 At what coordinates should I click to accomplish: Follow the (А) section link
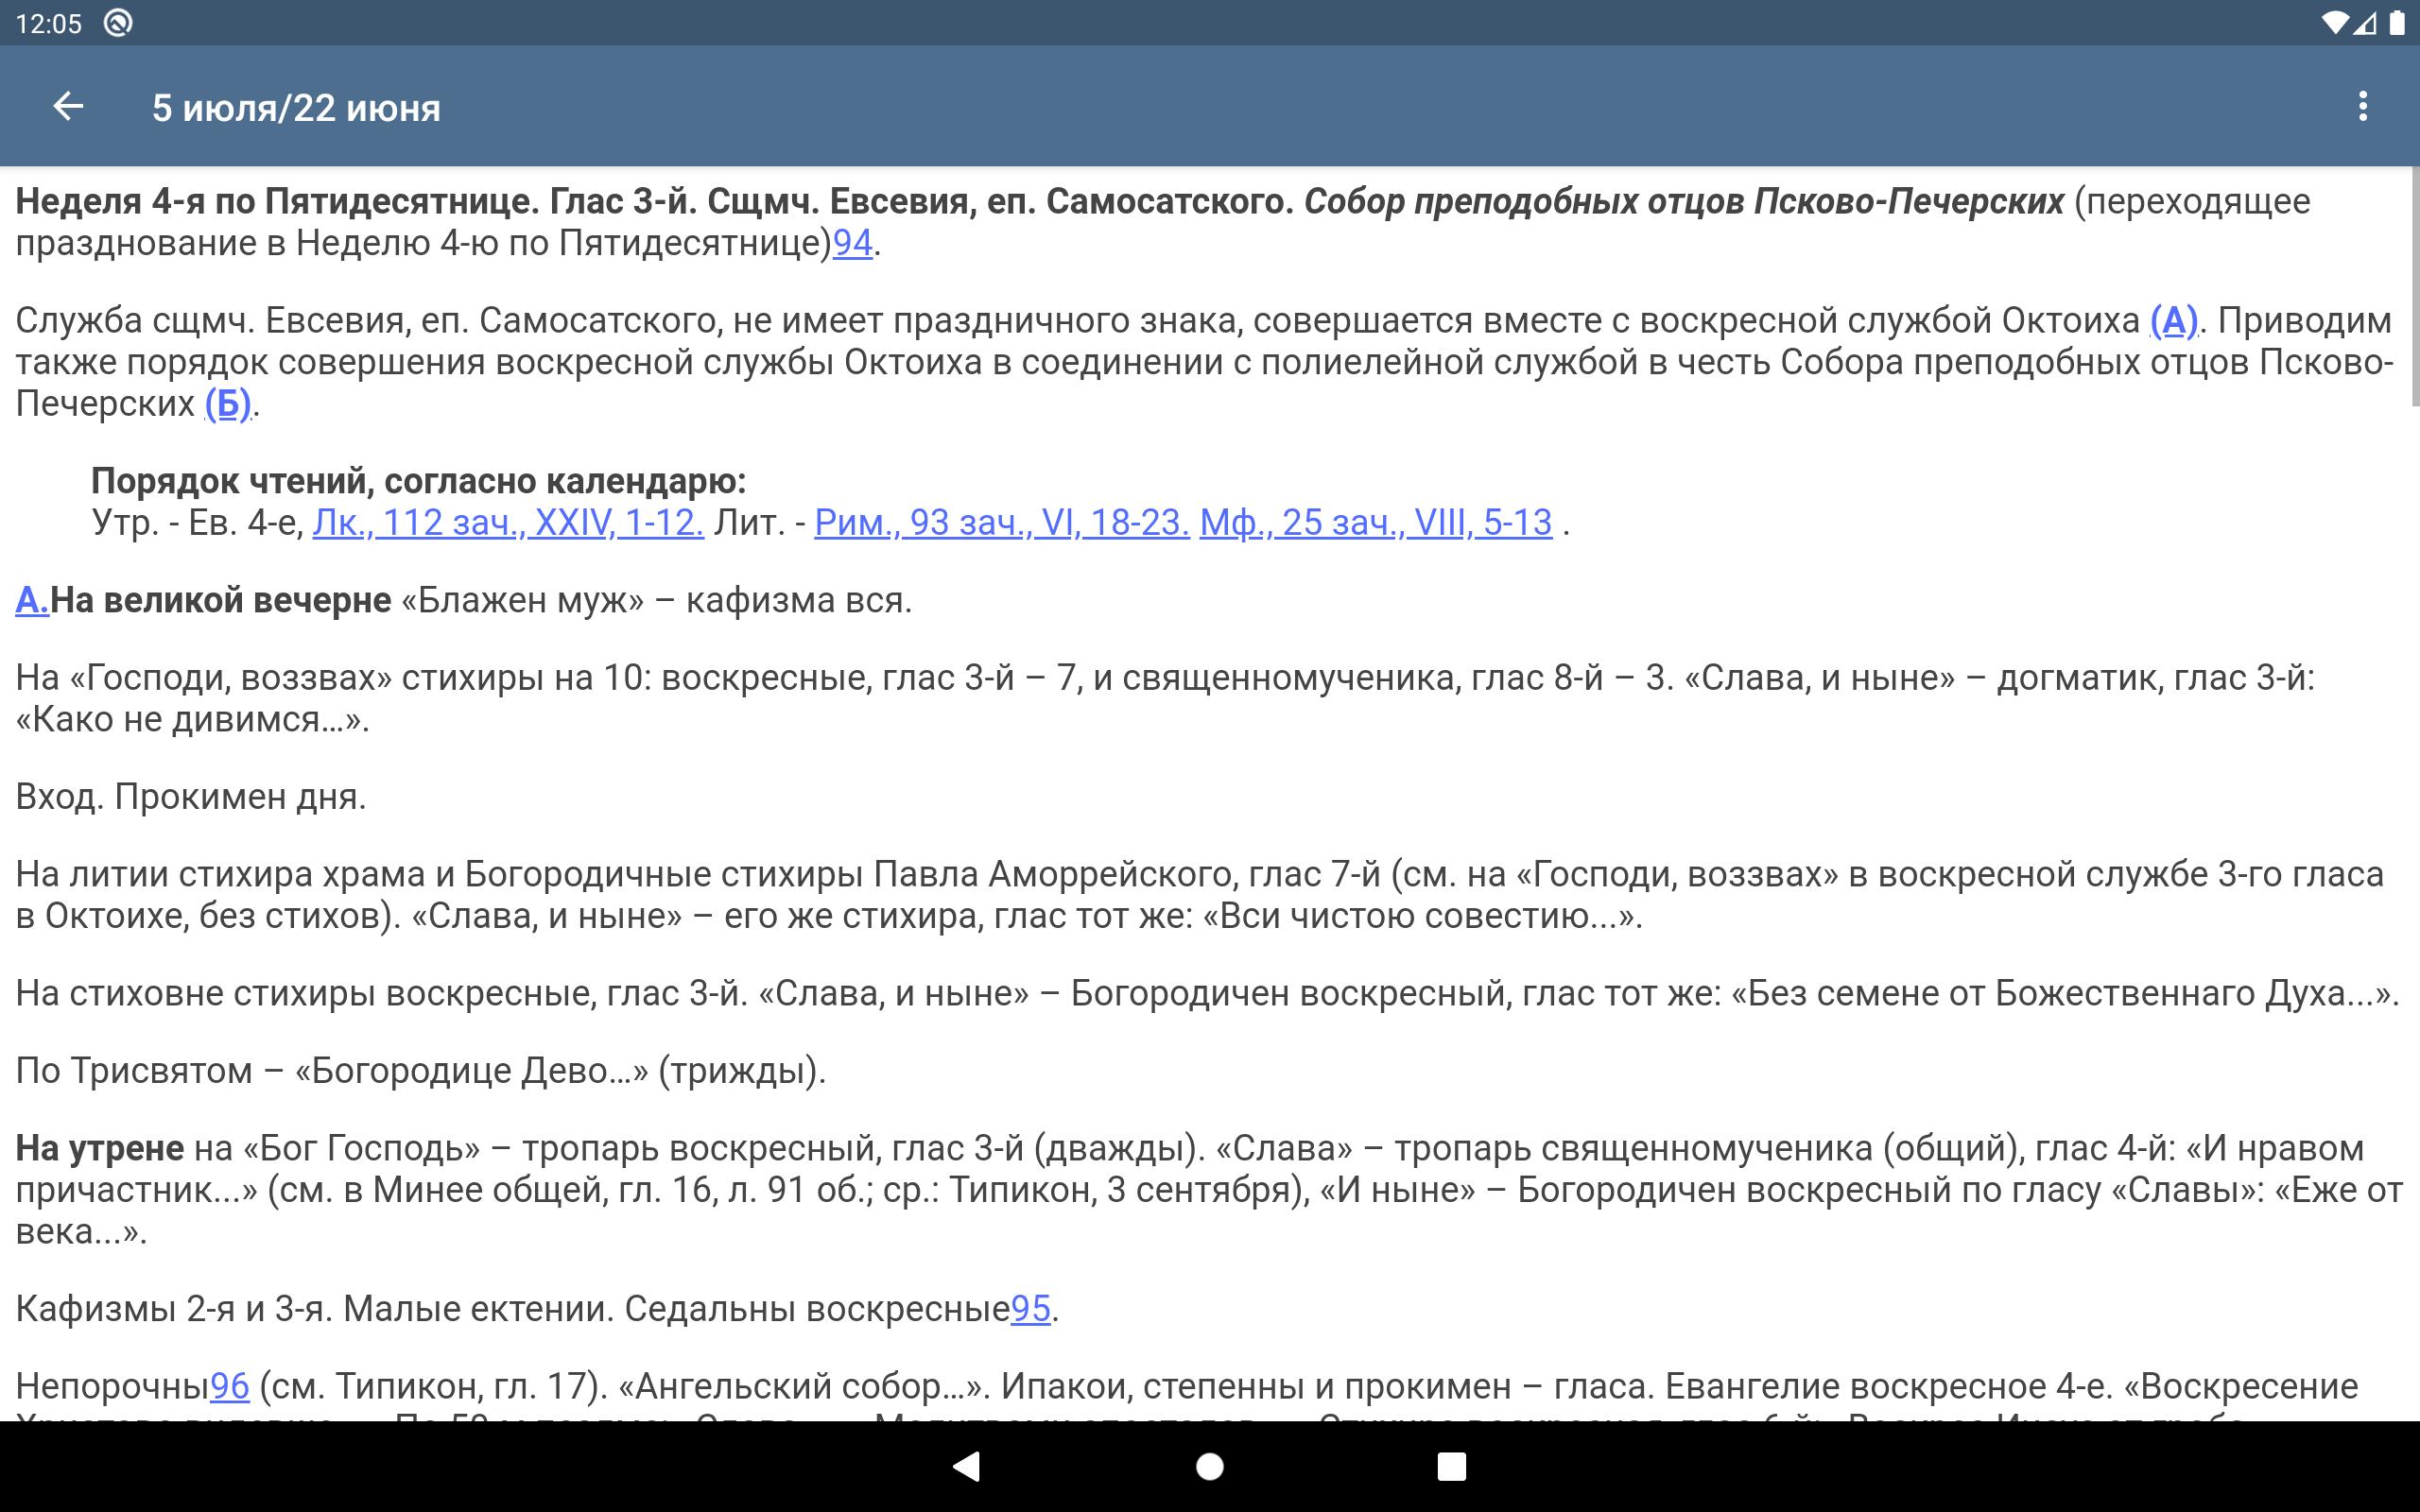point(2174,320)
